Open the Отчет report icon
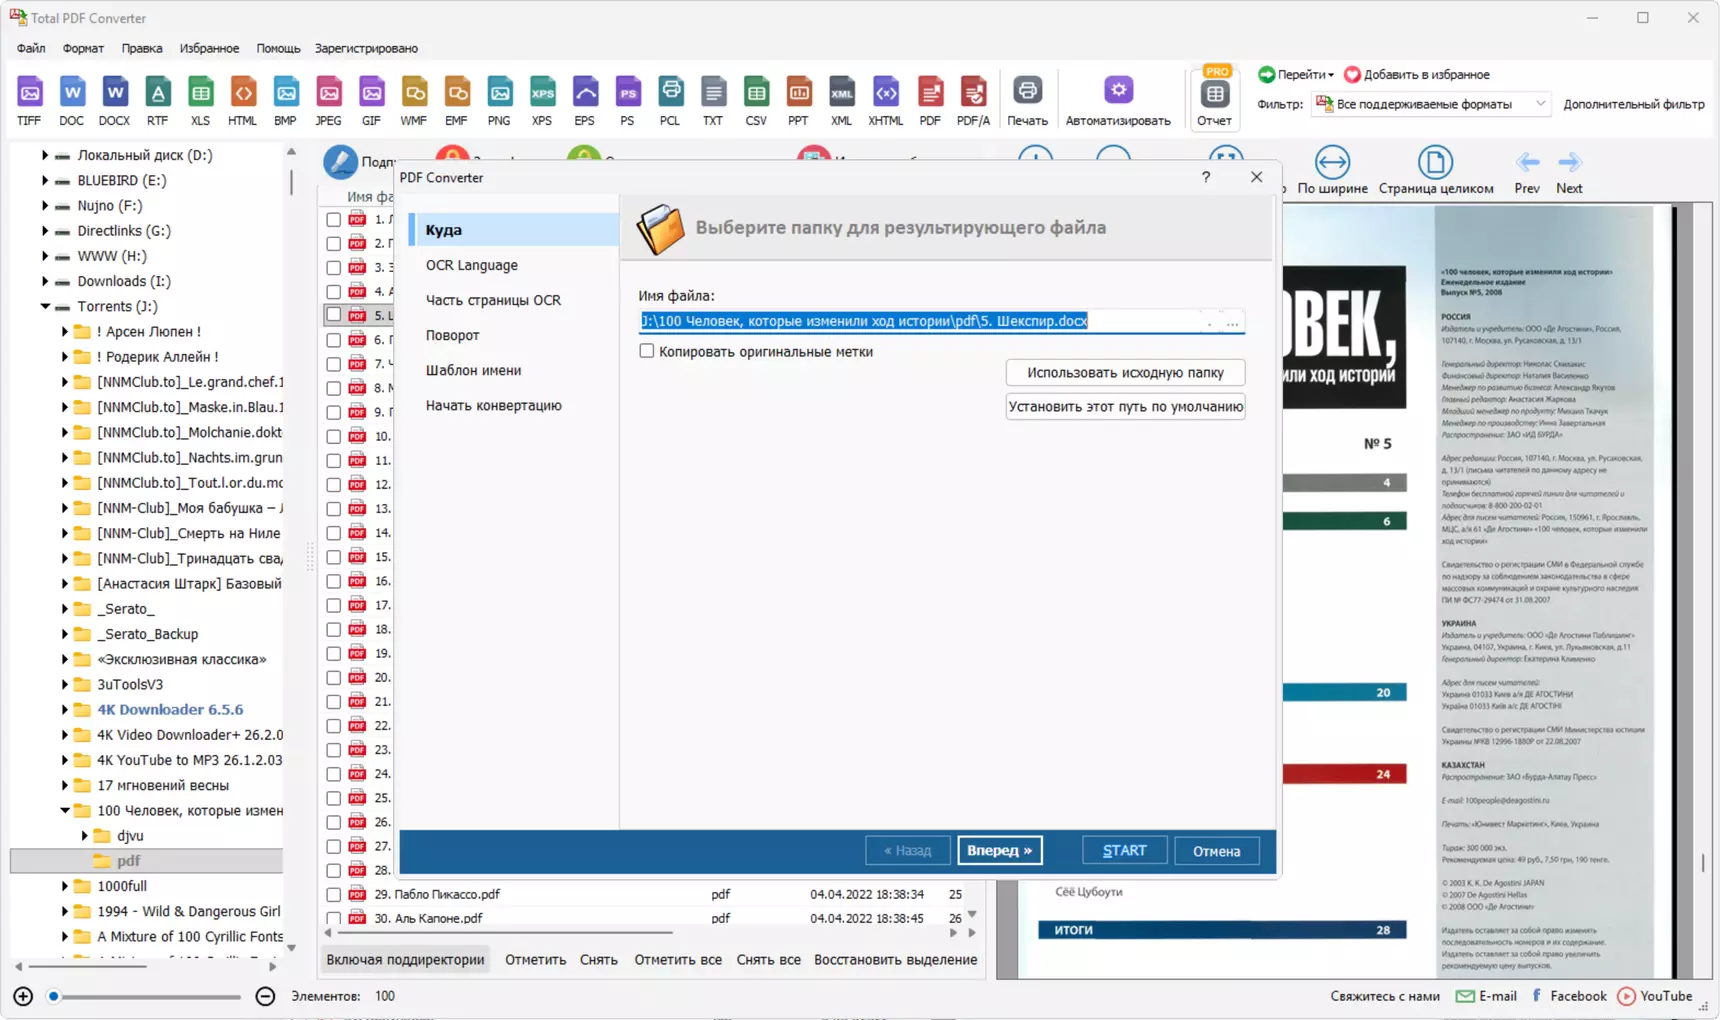Image resolution: width=1720 pixels, height=1020 pixels. pos(1214,95)
